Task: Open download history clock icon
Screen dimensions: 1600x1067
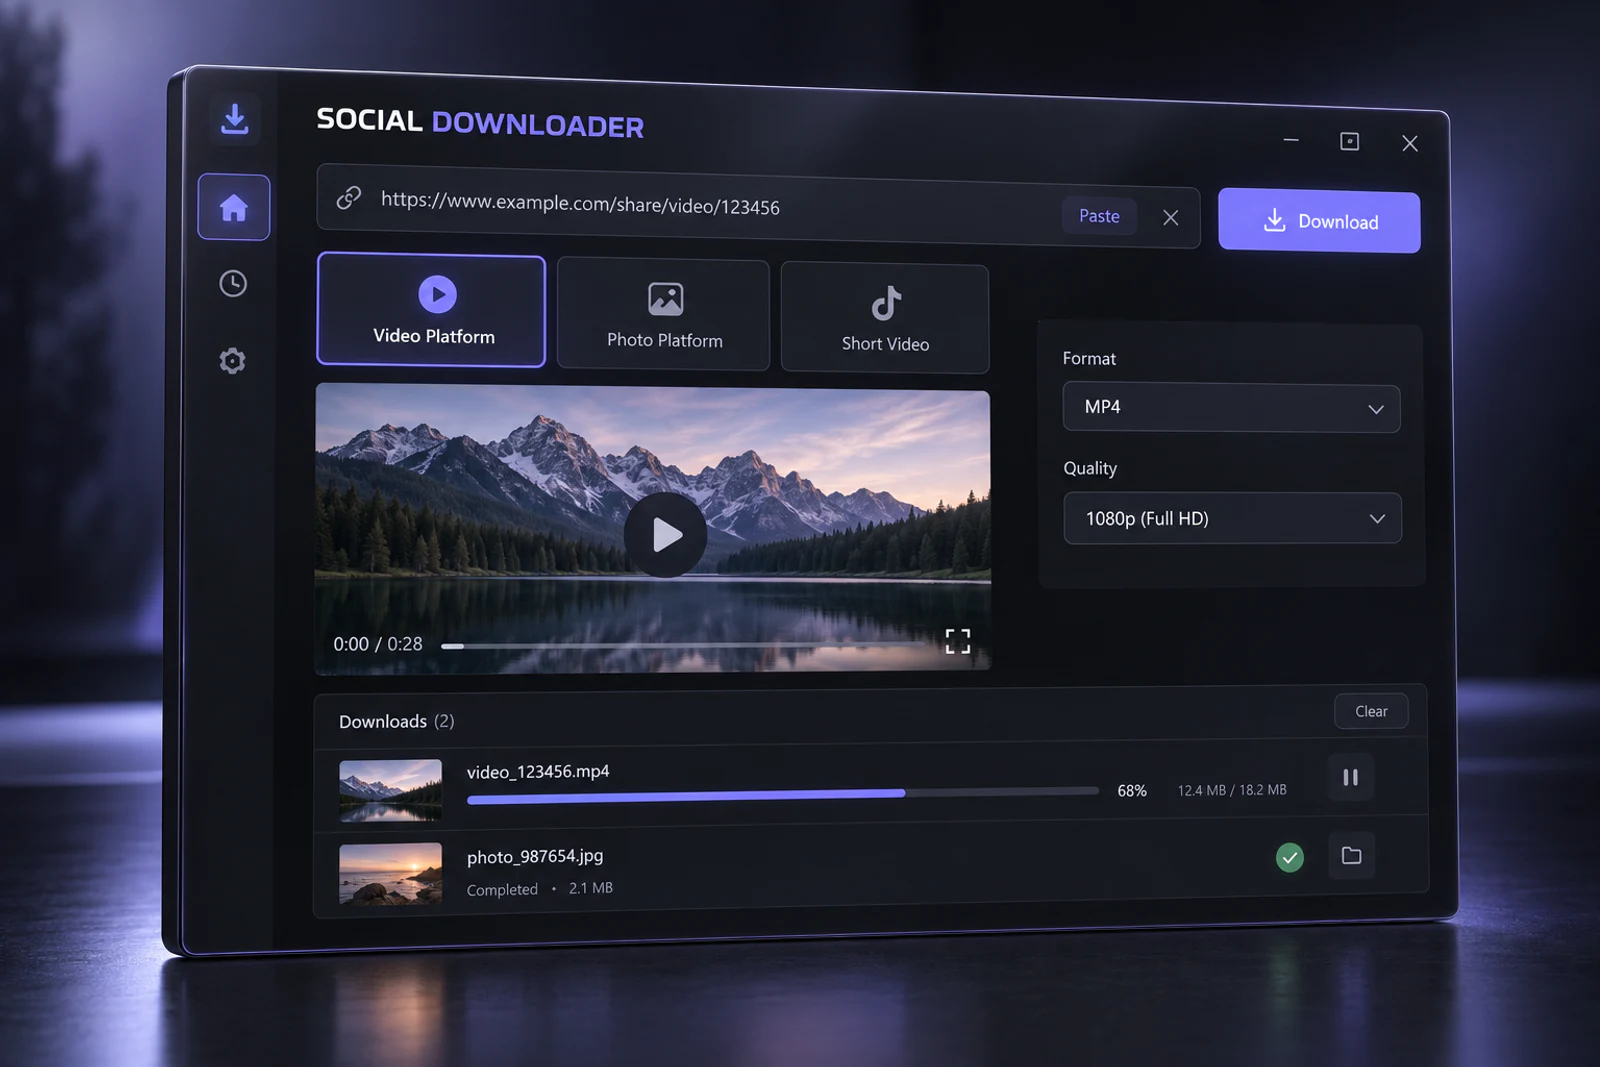Action: (233, 284)
